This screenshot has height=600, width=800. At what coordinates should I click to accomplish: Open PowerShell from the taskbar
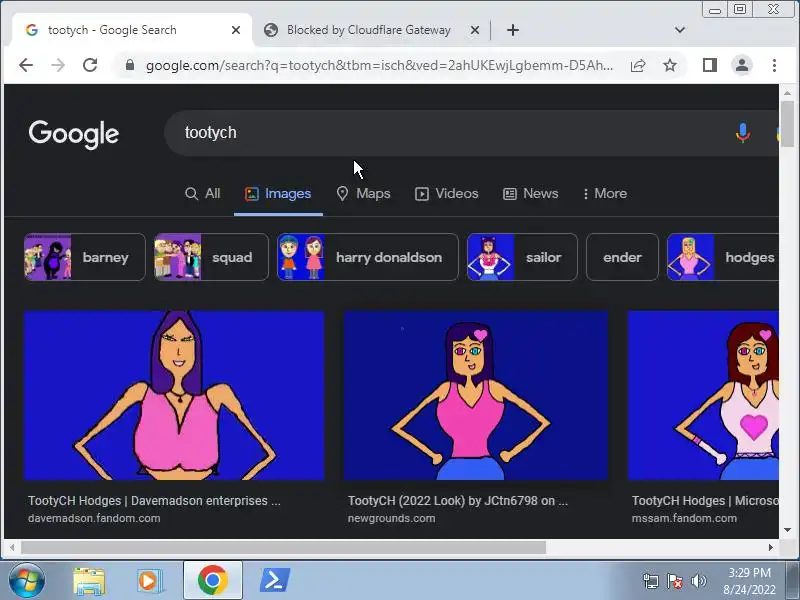[275, 581]
